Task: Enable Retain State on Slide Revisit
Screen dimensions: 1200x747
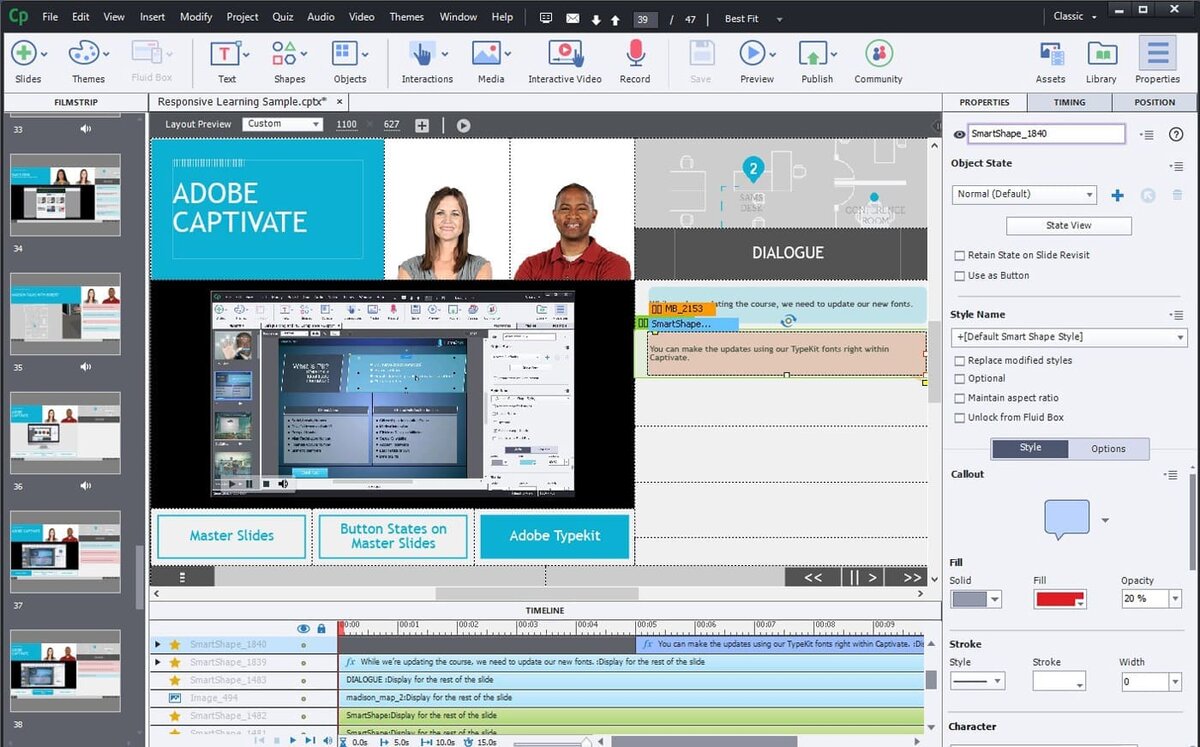Action: pyautogui.click(x=960, y=255)
